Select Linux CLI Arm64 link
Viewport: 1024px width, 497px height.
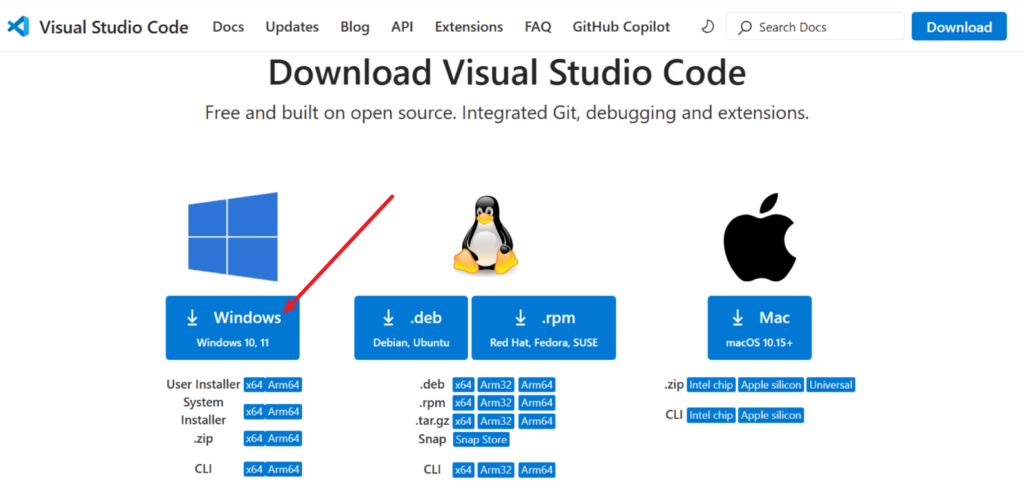pos(537,470)
